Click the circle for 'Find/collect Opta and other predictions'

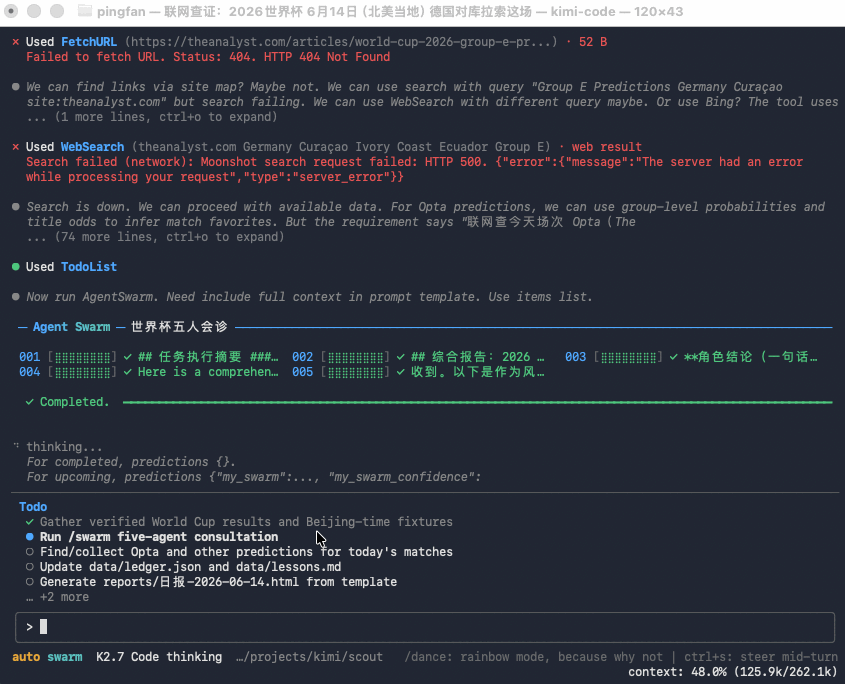tap(30, 552)
